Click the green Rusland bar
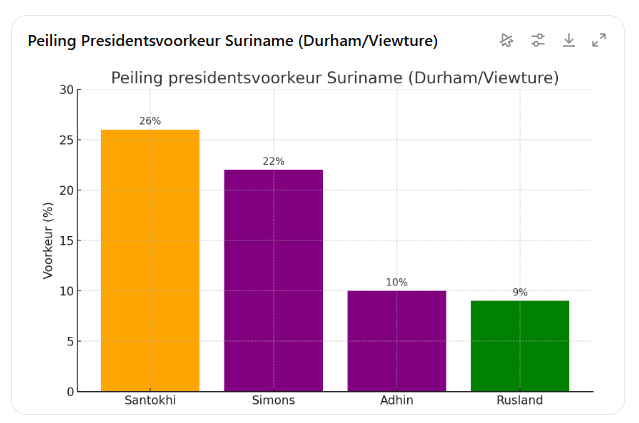639x423 pixels. [520, 345]
